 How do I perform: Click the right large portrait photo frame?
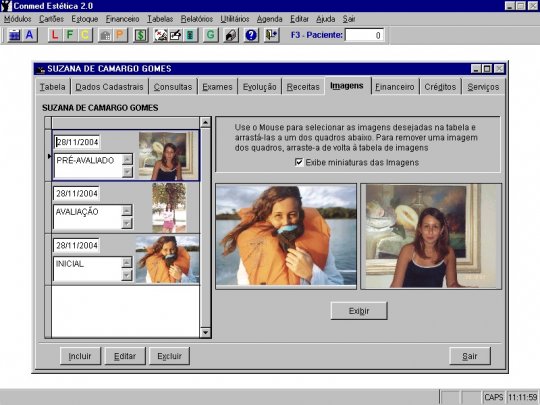(x=431, y=236)
